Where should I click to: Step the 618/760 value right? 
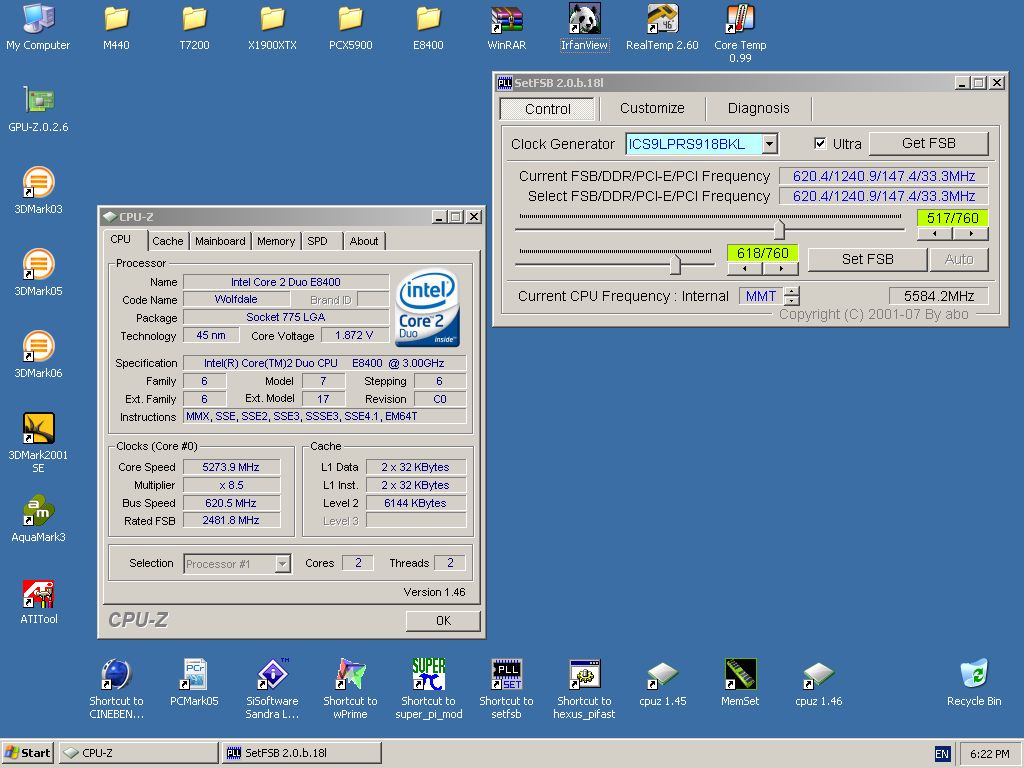(x=780, y=268)
